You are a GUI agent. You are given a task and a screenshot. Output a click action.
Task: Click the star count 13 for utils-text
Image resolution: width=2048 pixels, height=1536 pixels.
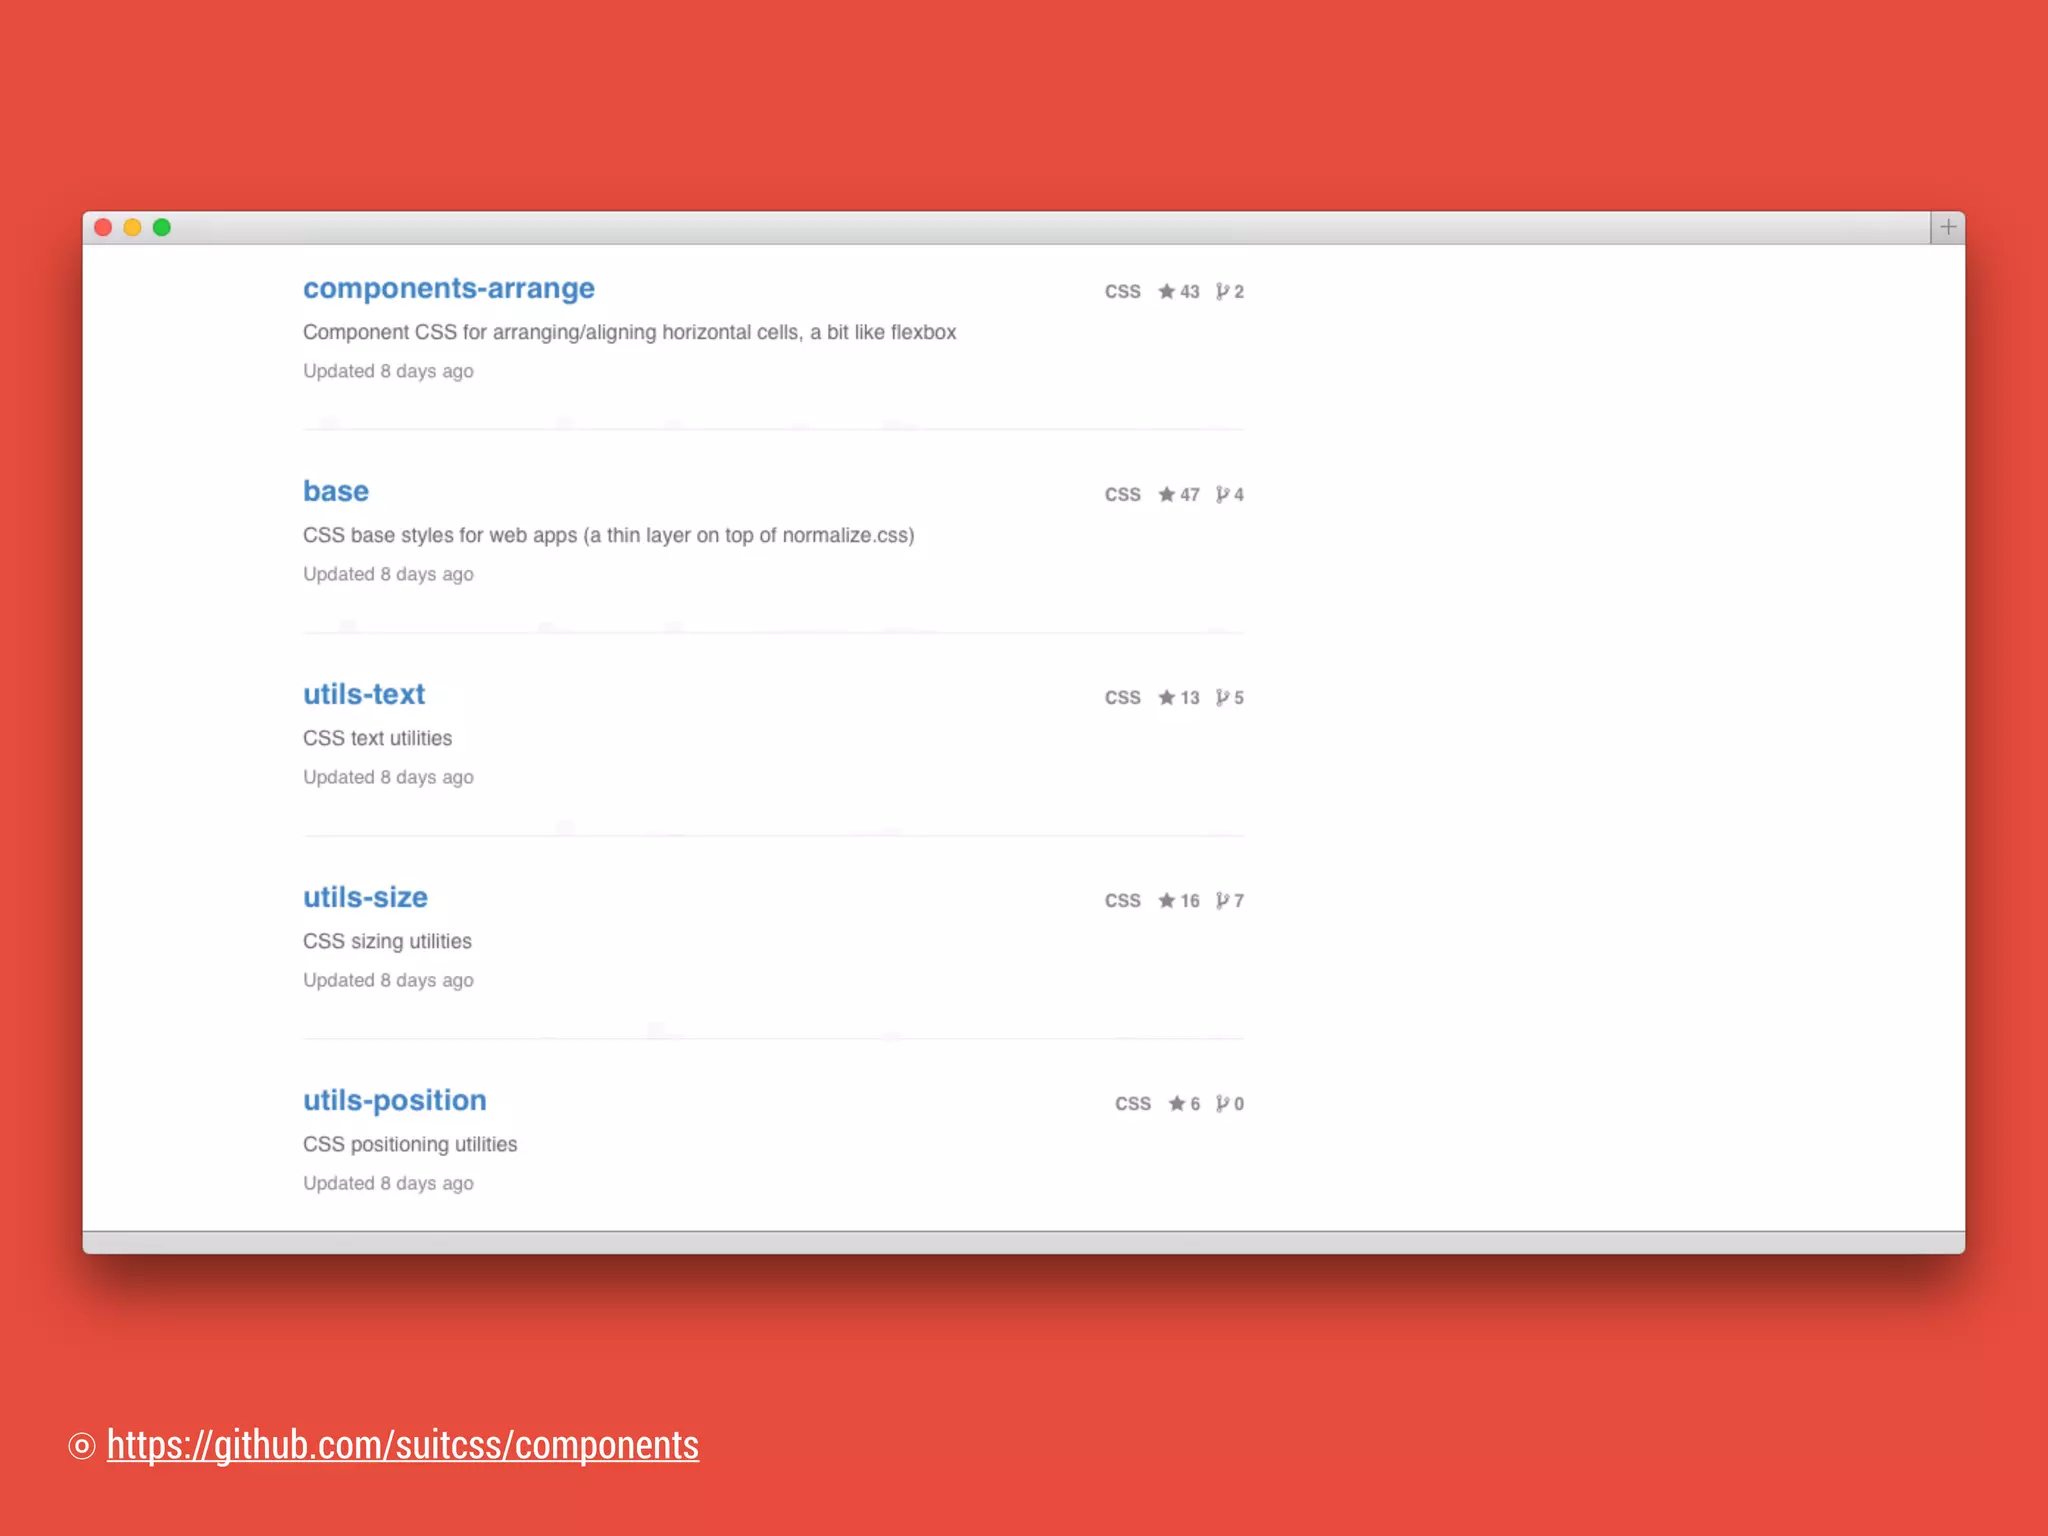click(x=1179, y=698)
